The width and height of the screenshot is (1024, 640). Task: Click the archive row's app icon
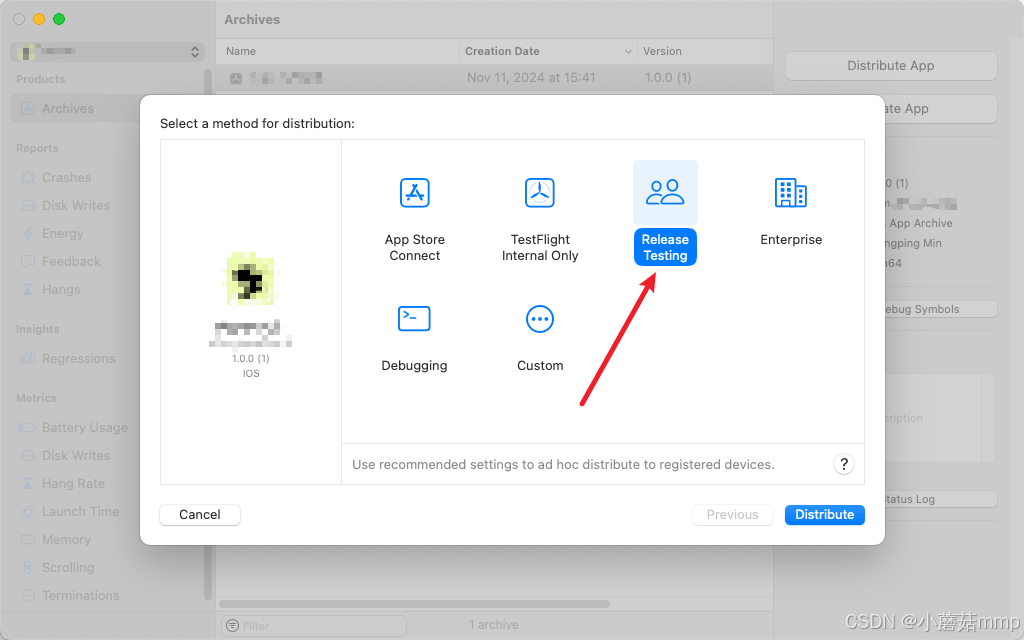(x=236, y=78)
